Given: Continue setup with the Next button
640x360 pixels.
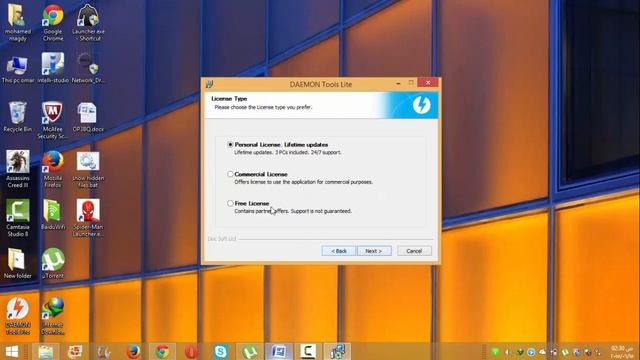Looking at the screenshot, I should click(x=374, y=251).
